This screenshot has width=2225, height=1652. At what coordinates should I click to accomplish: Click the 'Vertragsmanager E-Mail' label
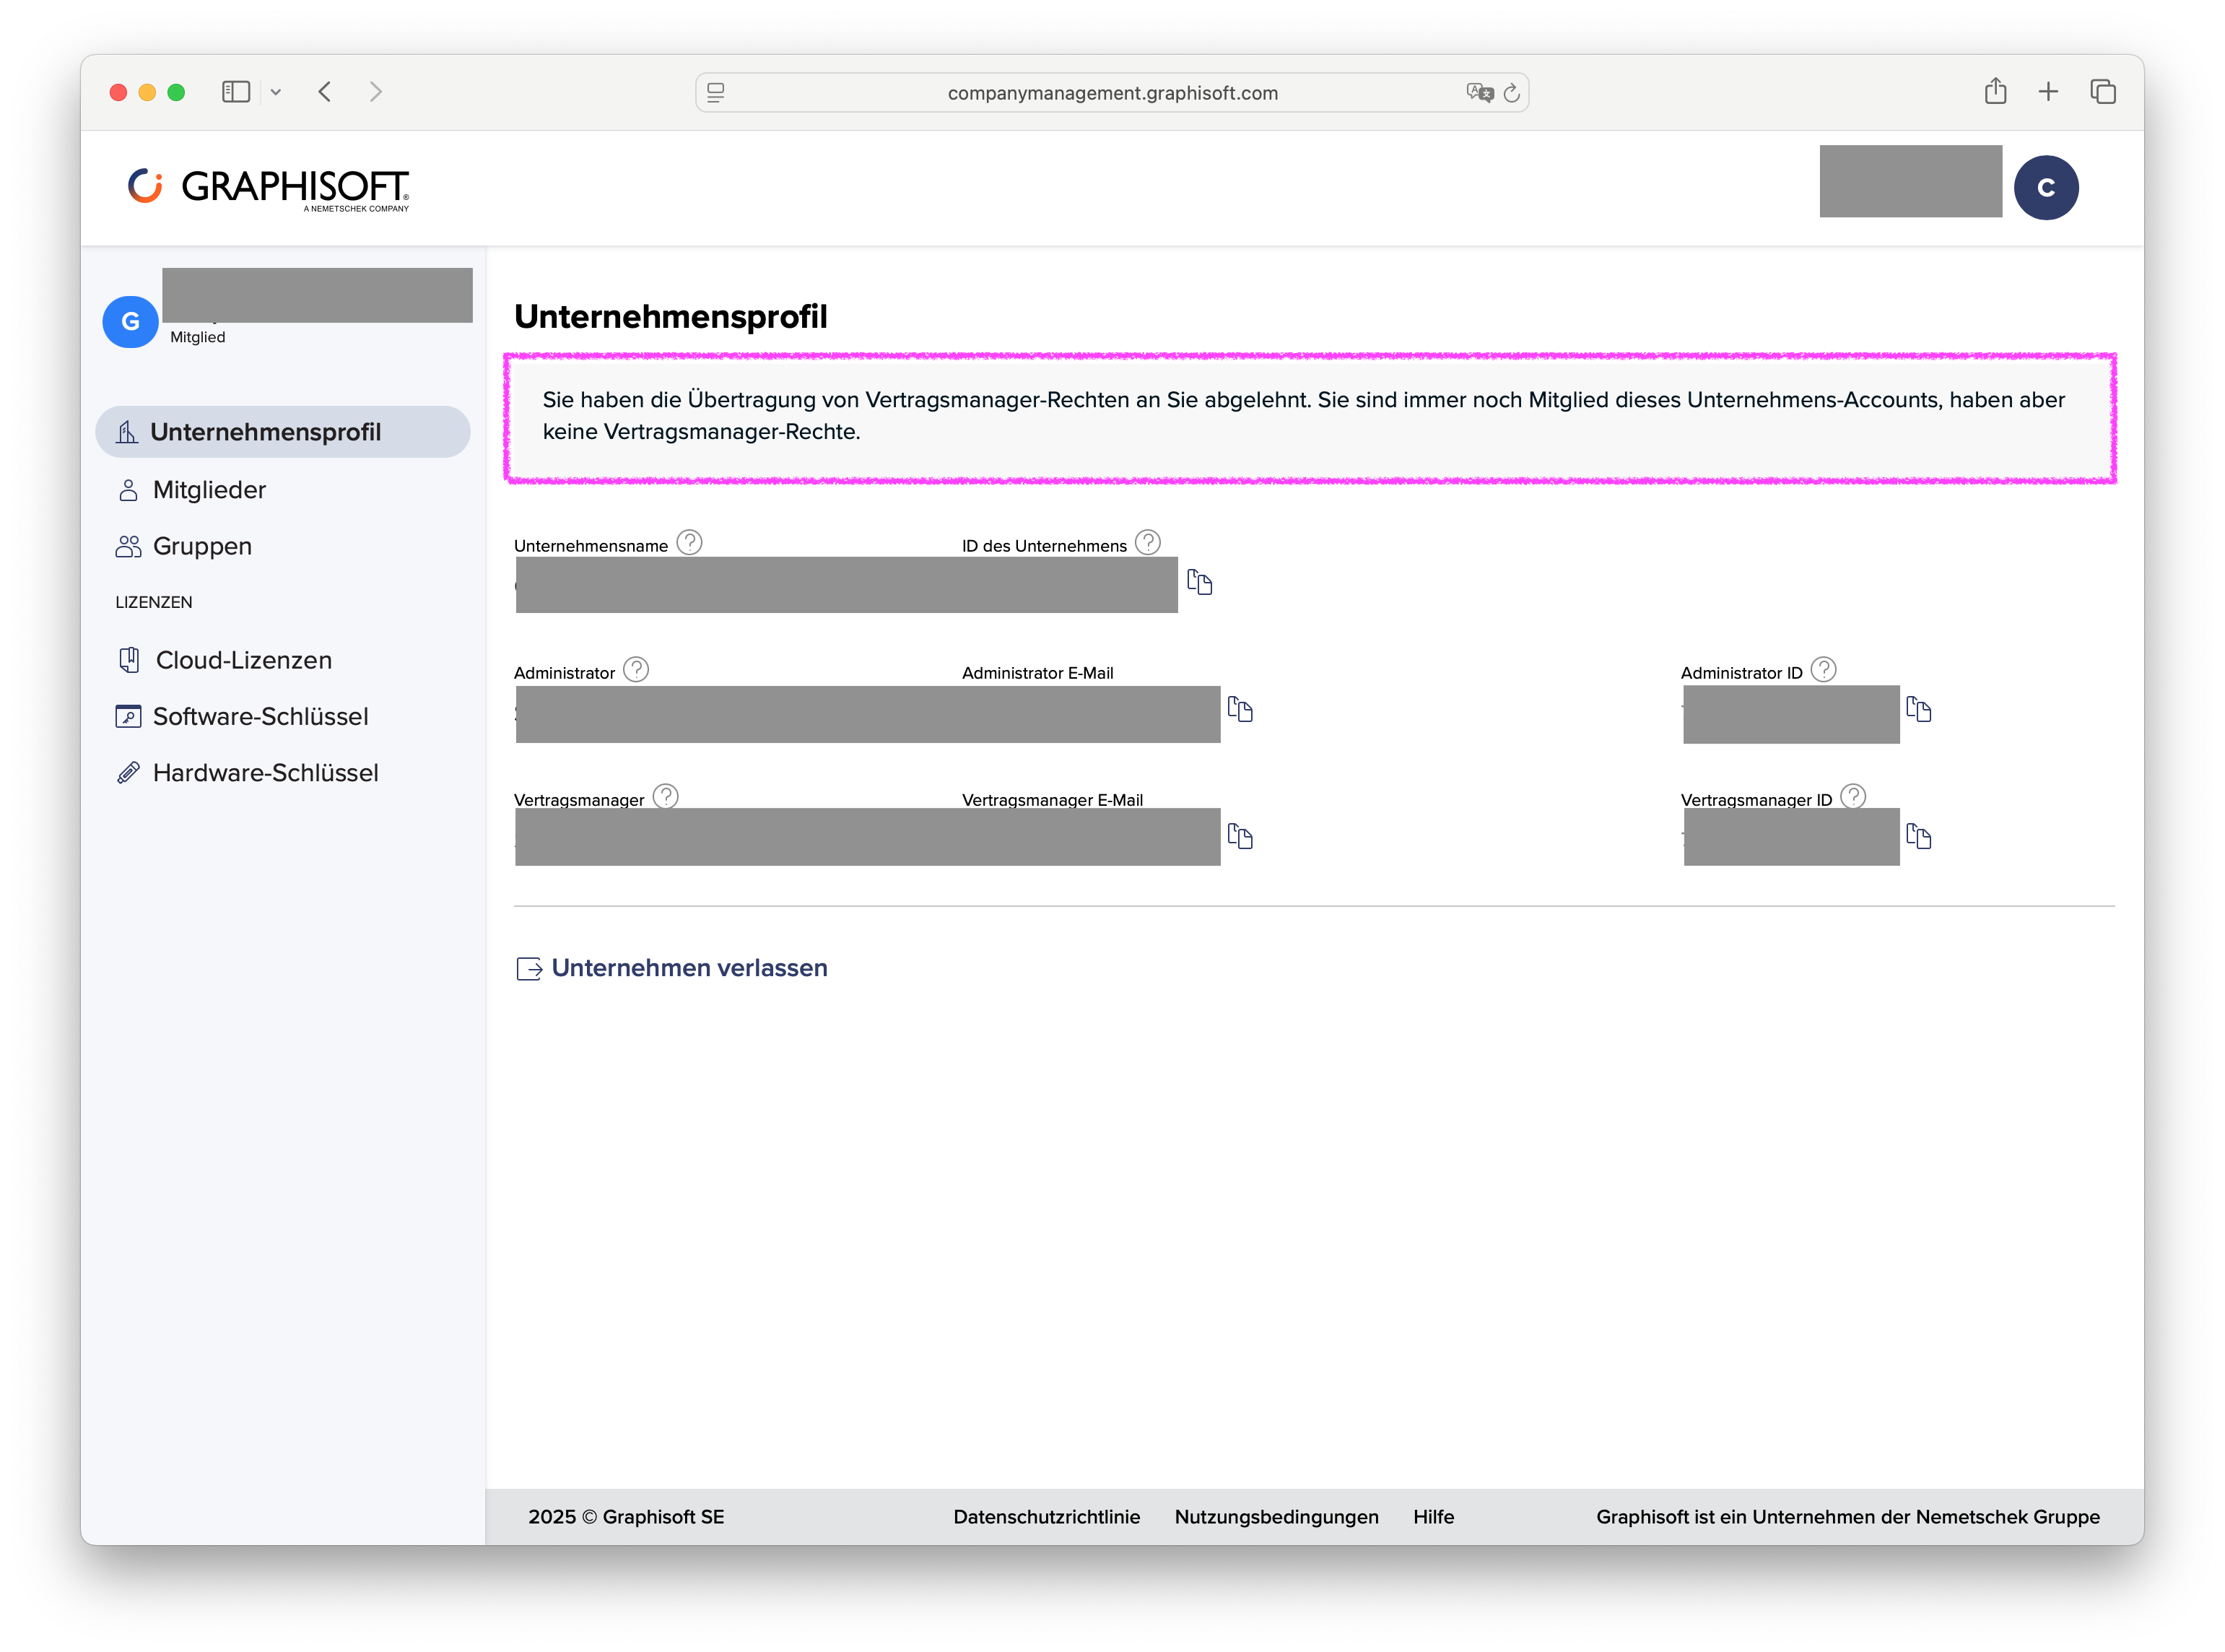(x=1052, y=800)
